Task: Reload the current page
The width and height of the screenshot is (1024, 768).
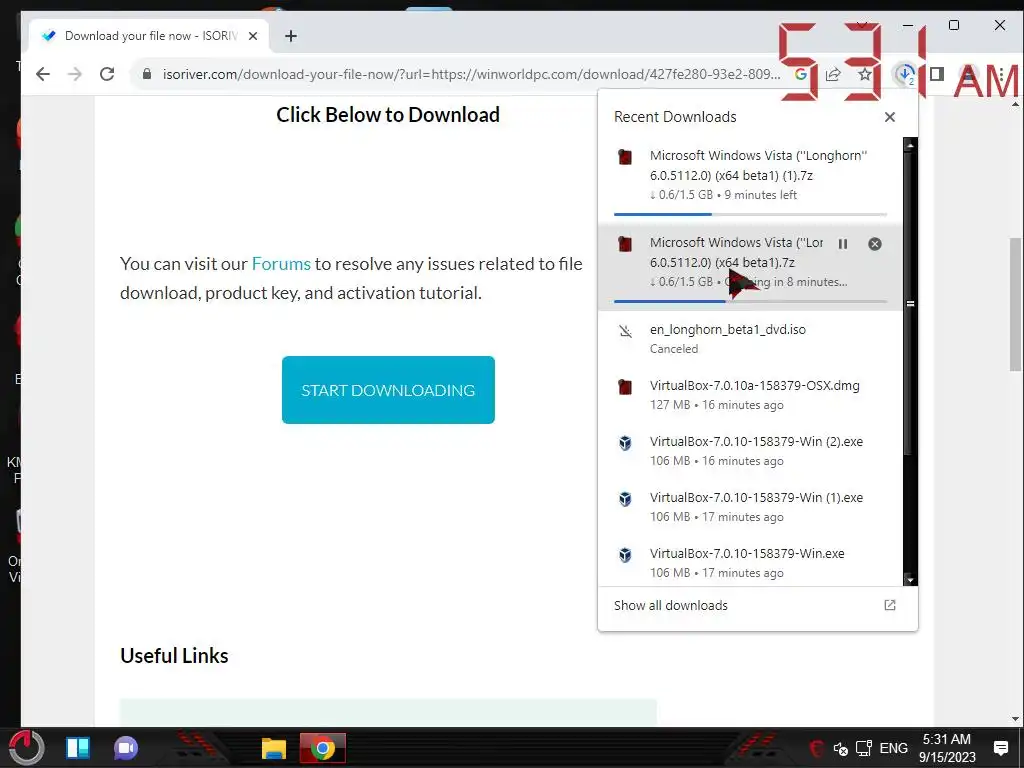Action: click(107, 74)
